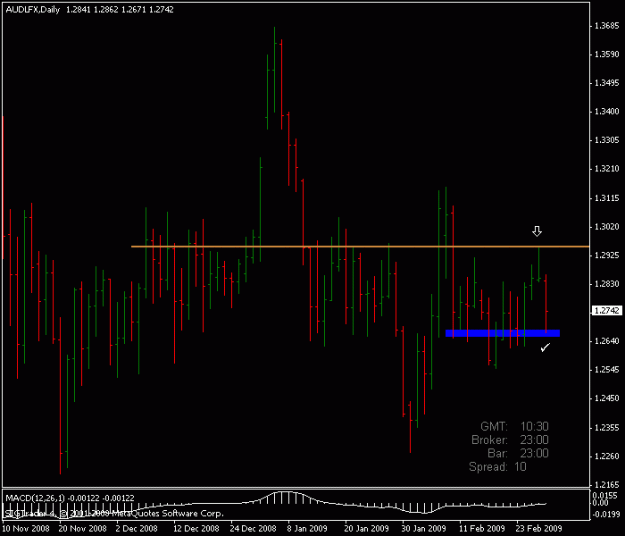Click the Spread value 10
Viewport: 625px width, 536px height.
click(x=520, y=467)
